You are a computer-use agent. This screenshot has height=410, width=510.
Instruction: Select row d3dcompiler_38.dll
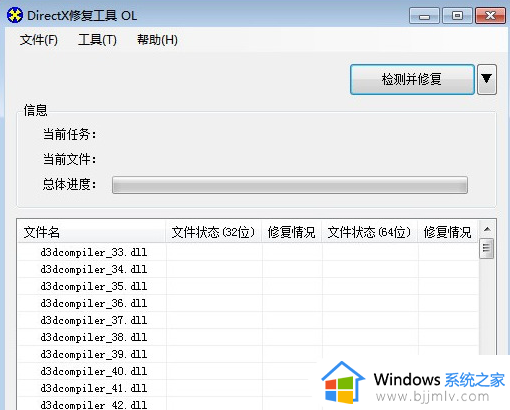pyautogui.click(x=248, y=337)
